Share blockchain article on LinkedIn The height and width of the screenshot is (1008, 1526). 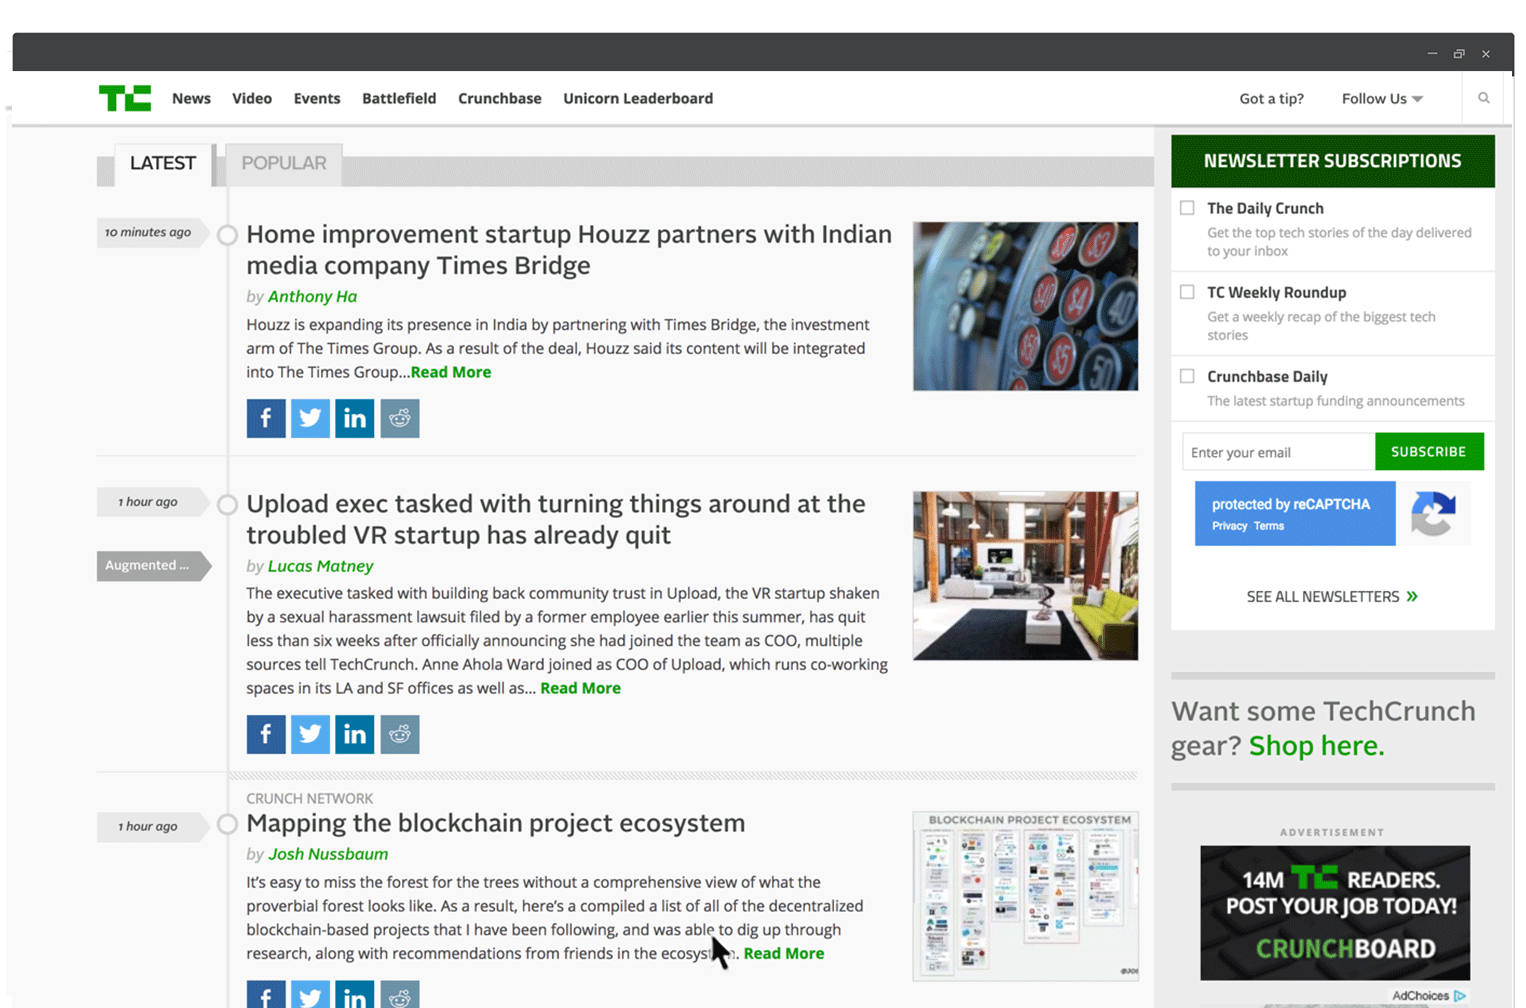coord(355,994)
